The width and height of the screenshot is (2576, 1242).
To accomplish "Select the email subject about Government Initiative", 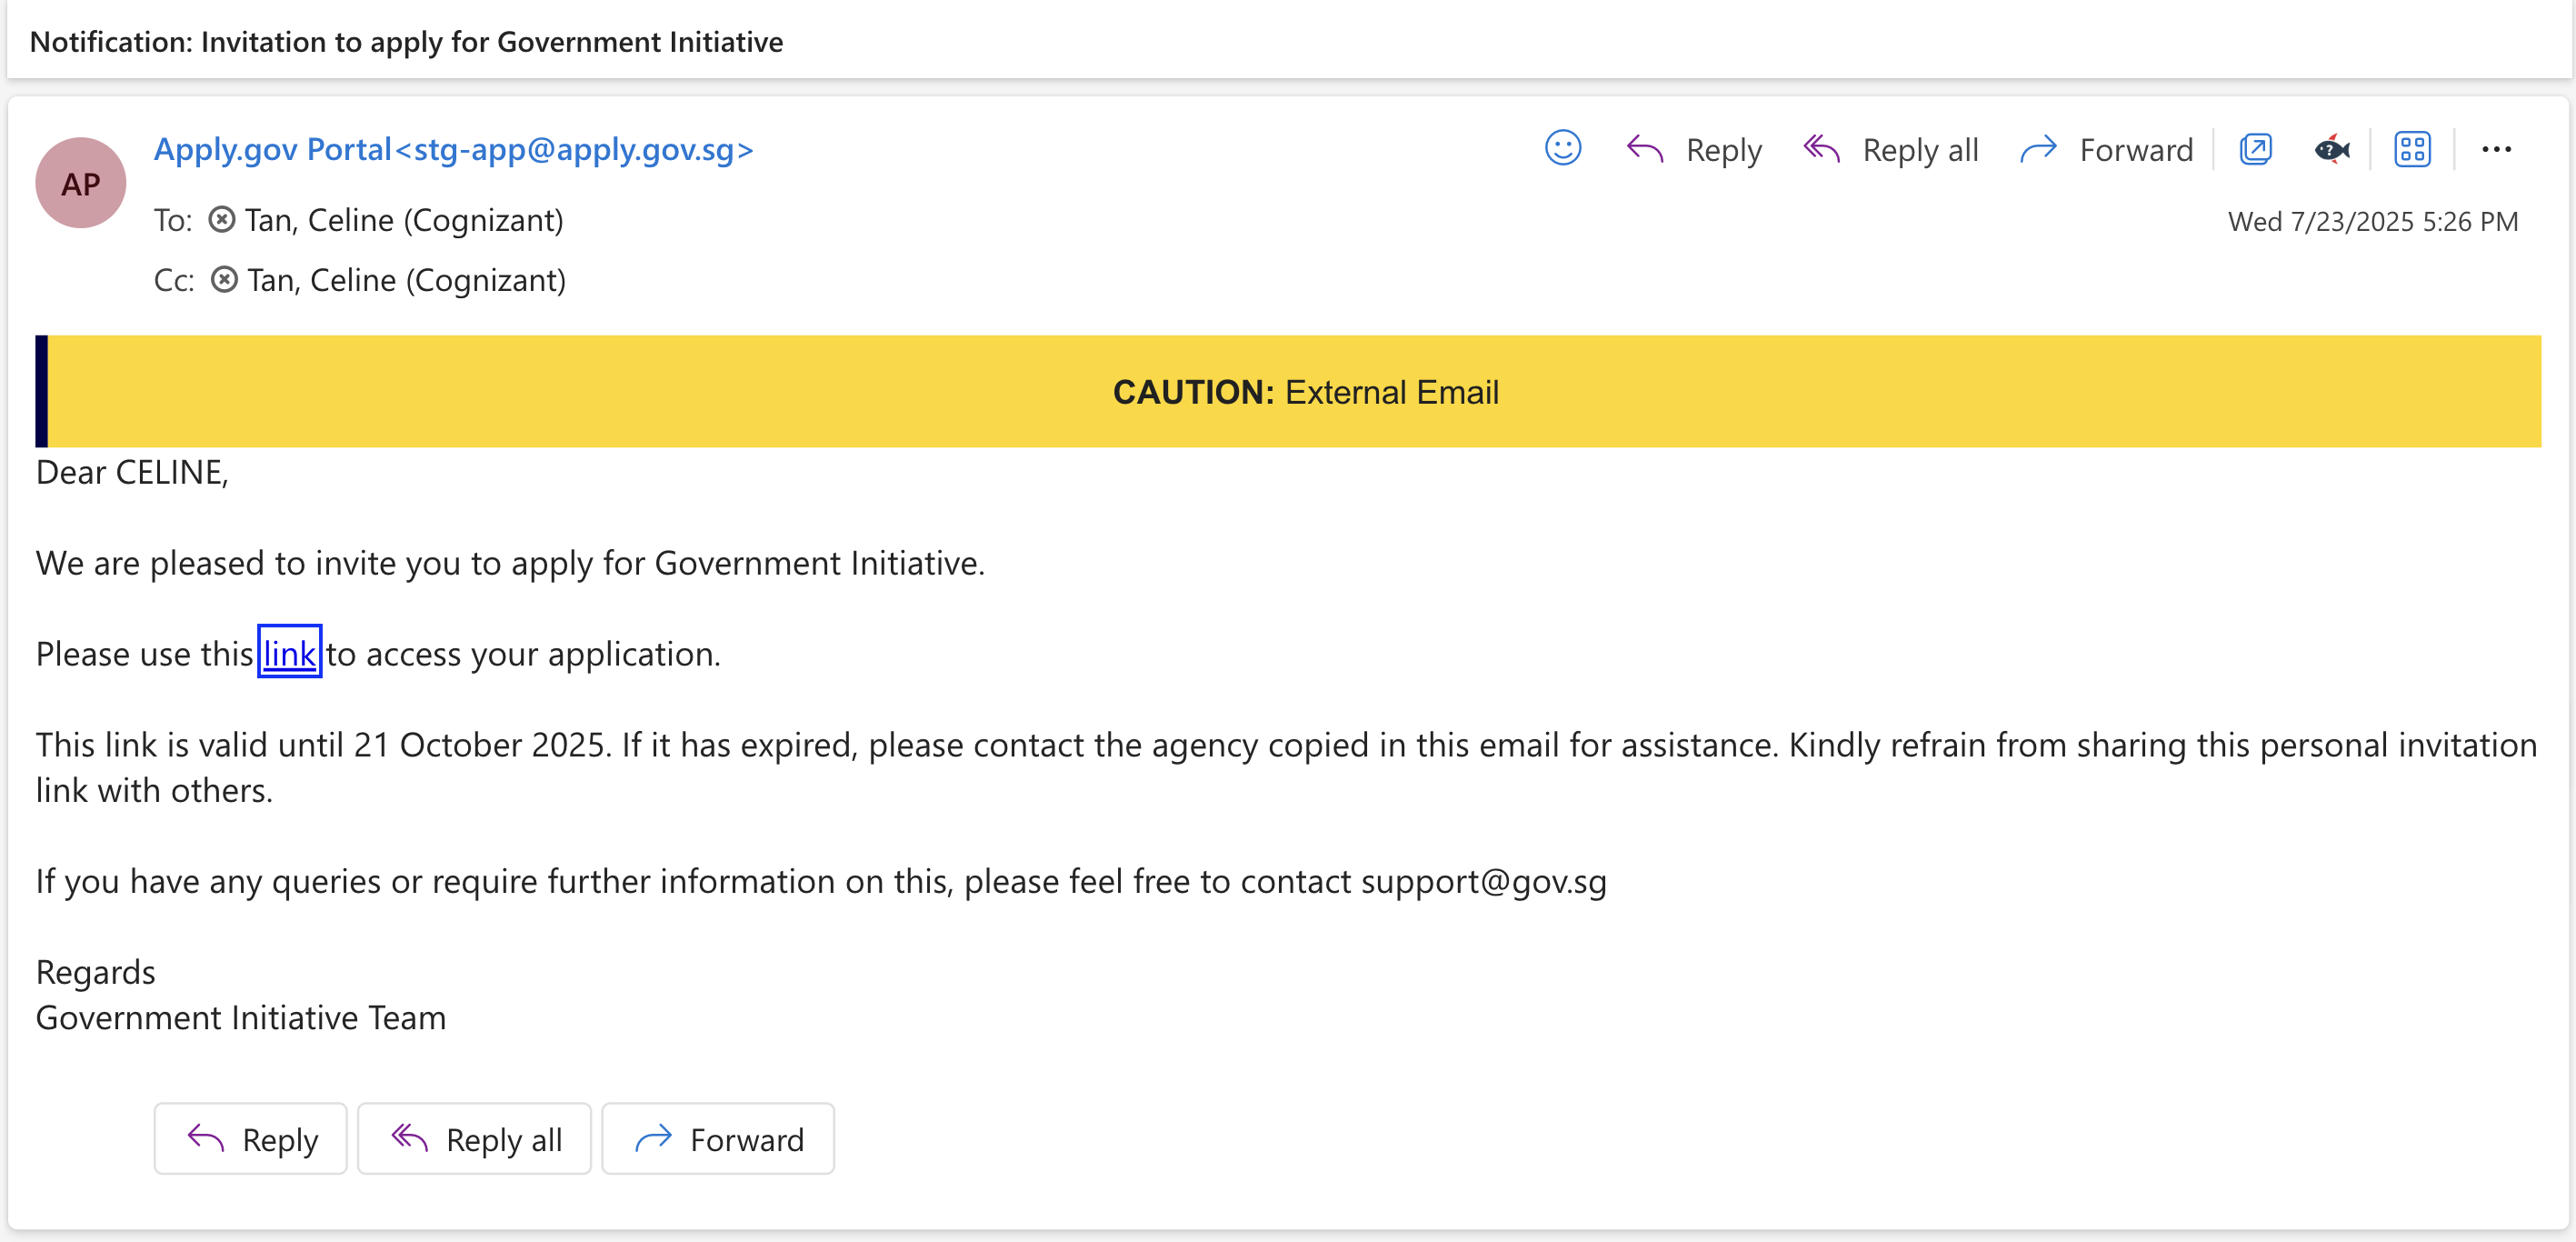I will coord(406,42).
